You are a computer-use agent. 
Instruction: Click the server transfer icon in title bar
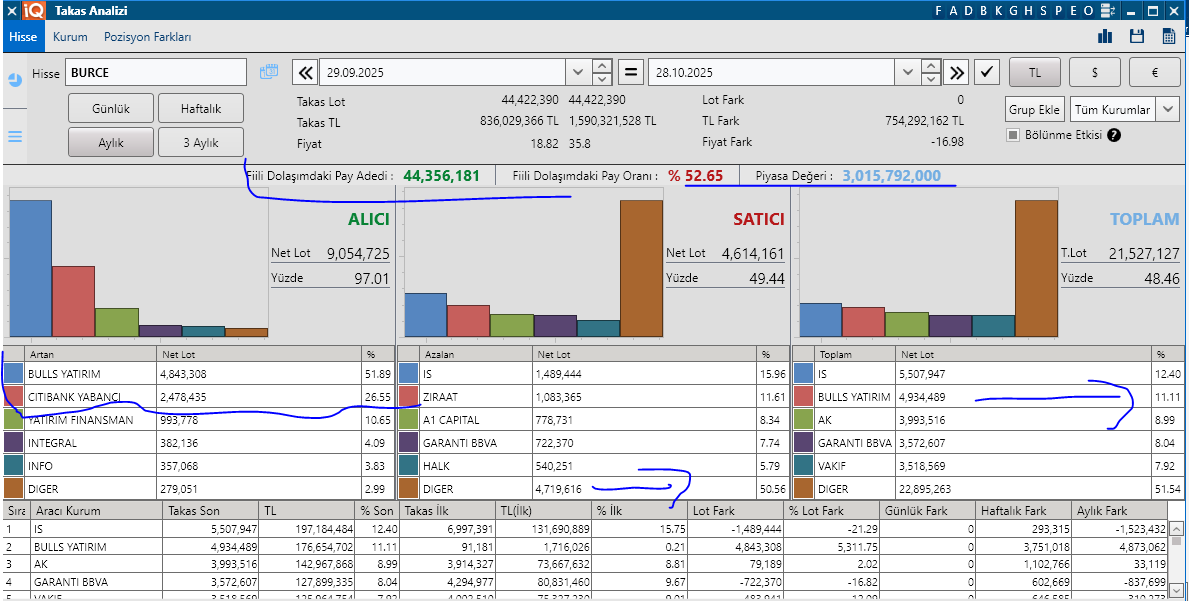pos(1107,11)
